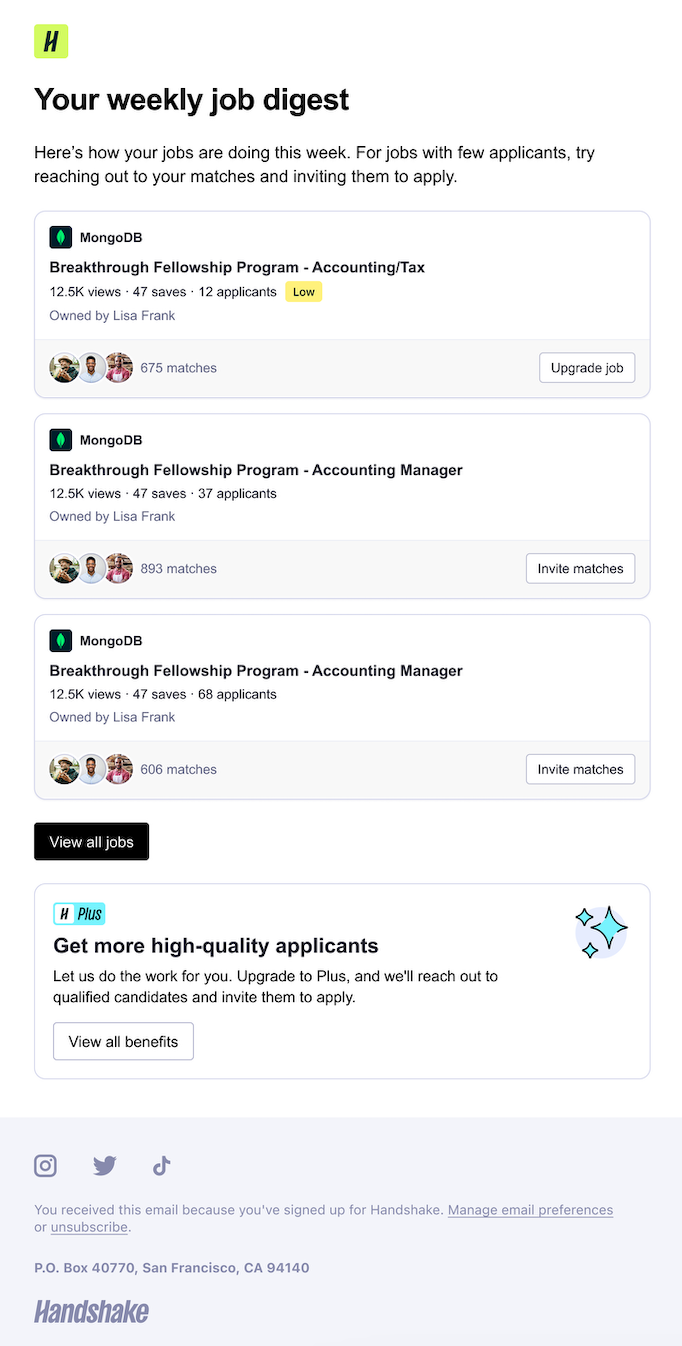The width and height of the screenshot is (682, 1346).
Task: Open Handshake's Instagram from the footer icon
Action: coord(45,1166)
